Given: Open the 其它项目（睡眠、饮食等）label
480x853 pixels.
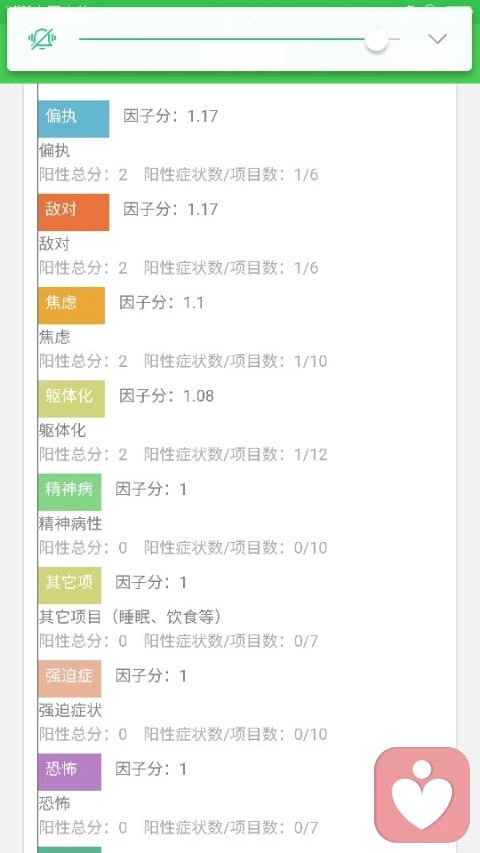Looking at the screenshot, I should [131, 617].
